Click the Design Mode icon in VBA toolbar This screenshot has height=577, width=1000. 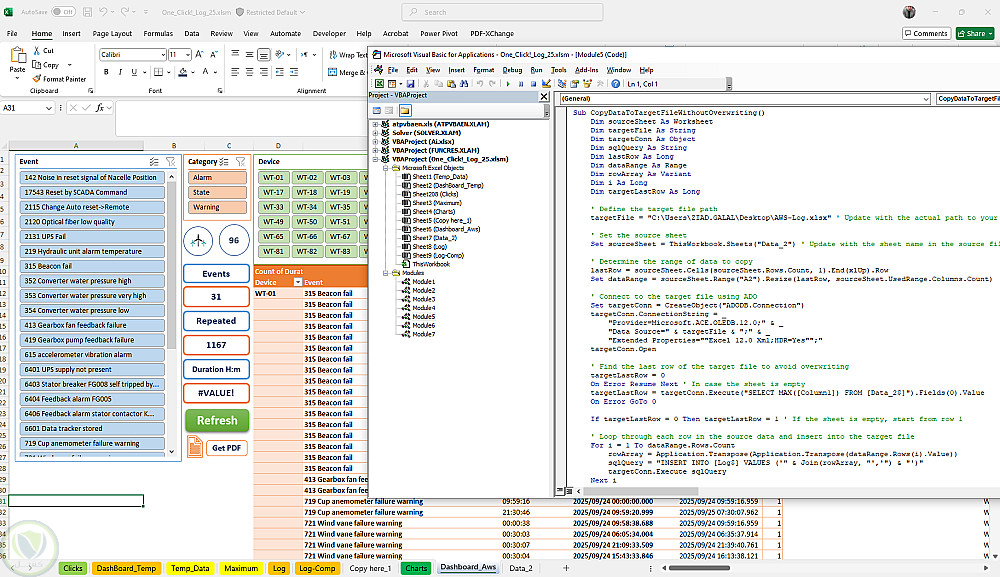tap(545, 85)
